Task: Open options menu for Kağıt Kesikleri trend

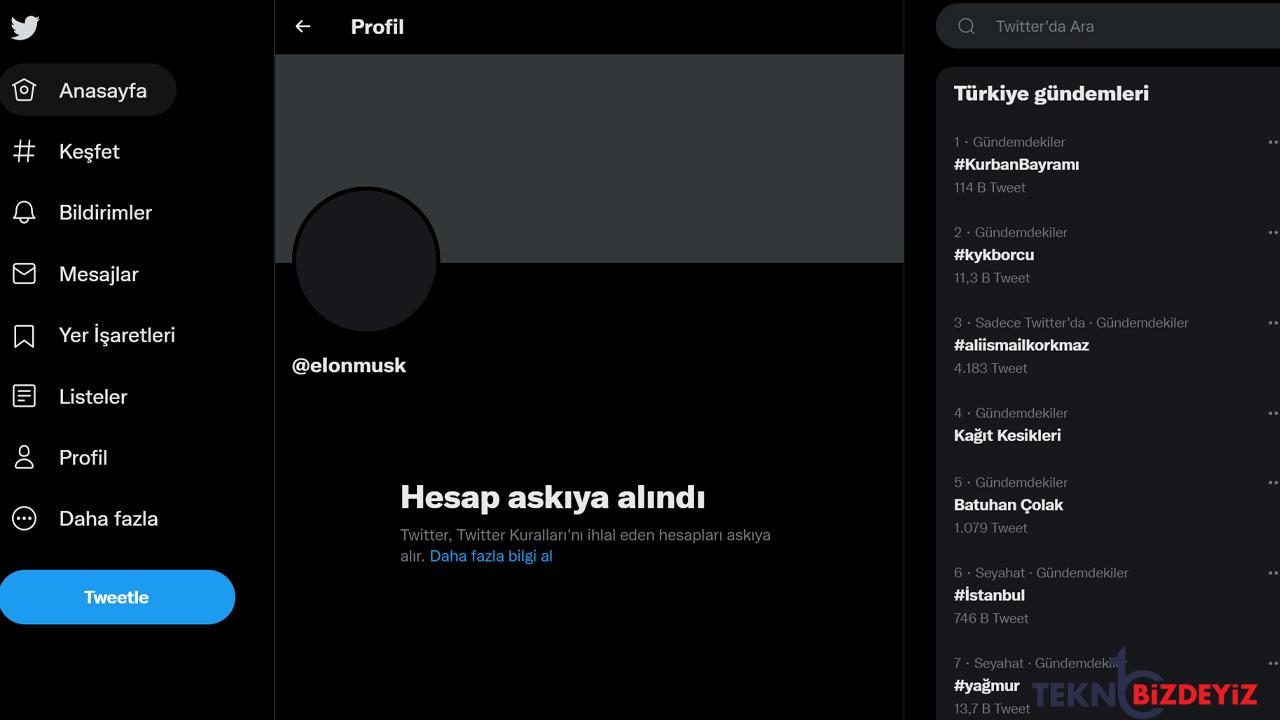Action: point(1273,412)
